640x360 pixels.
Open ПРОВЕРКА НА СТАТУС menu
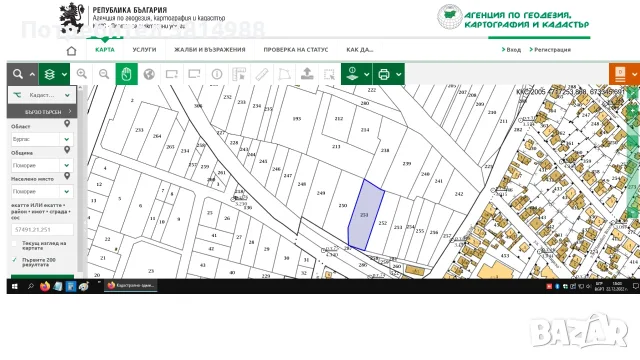point(296,50)
